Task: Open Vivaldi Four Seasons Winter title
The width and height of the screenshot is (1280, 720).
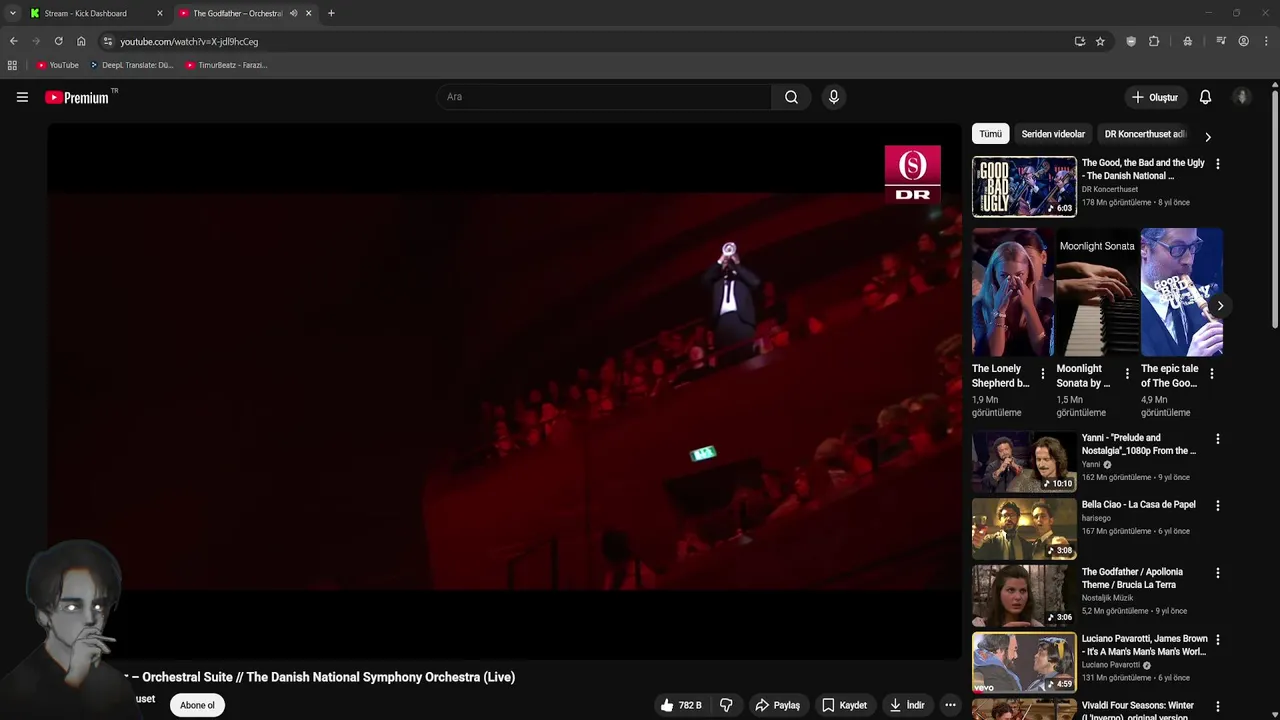Action: coord(1138,711)
